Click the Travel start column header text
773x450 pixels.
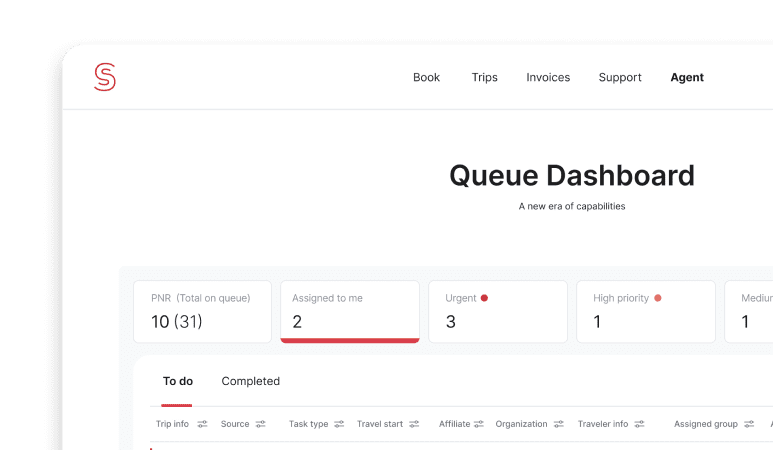[x=380, y=424]
